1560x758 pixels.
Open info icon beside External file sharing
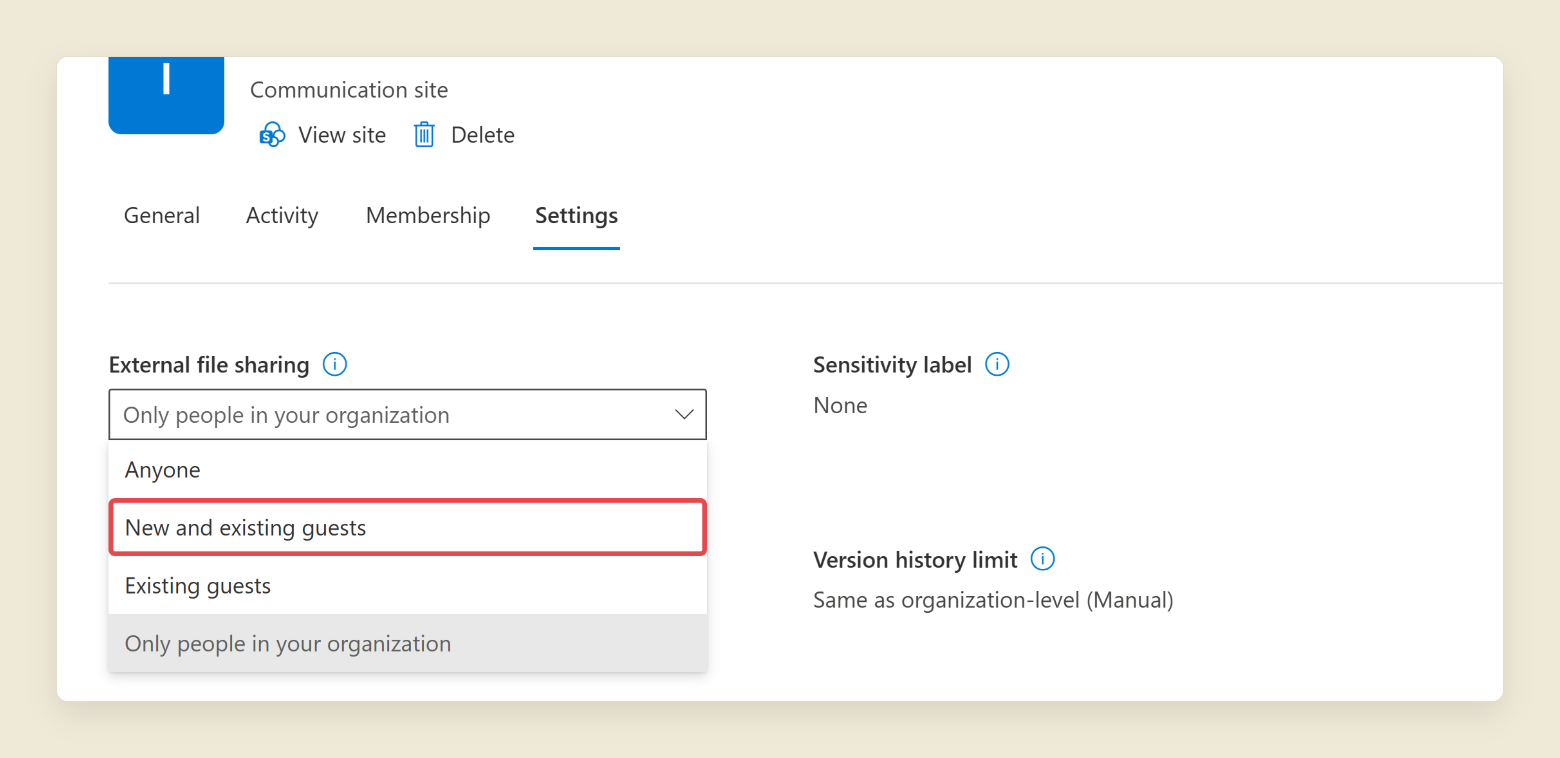point(335,365)
